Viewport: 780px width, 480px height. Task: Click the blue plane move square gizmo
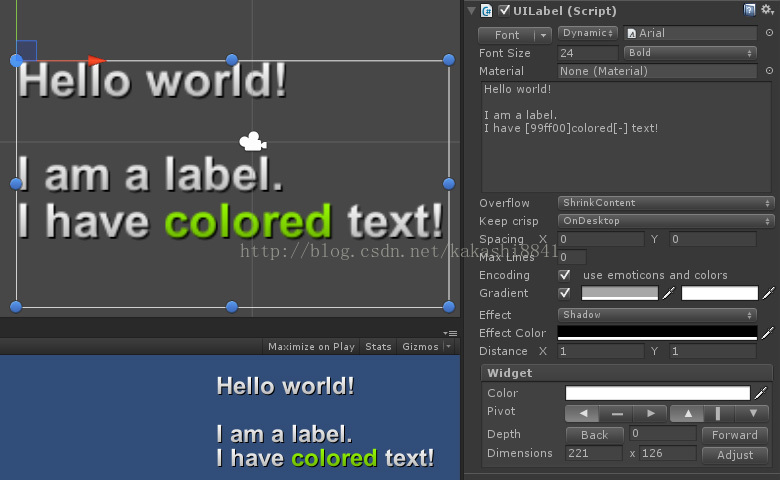pos(26,50)
